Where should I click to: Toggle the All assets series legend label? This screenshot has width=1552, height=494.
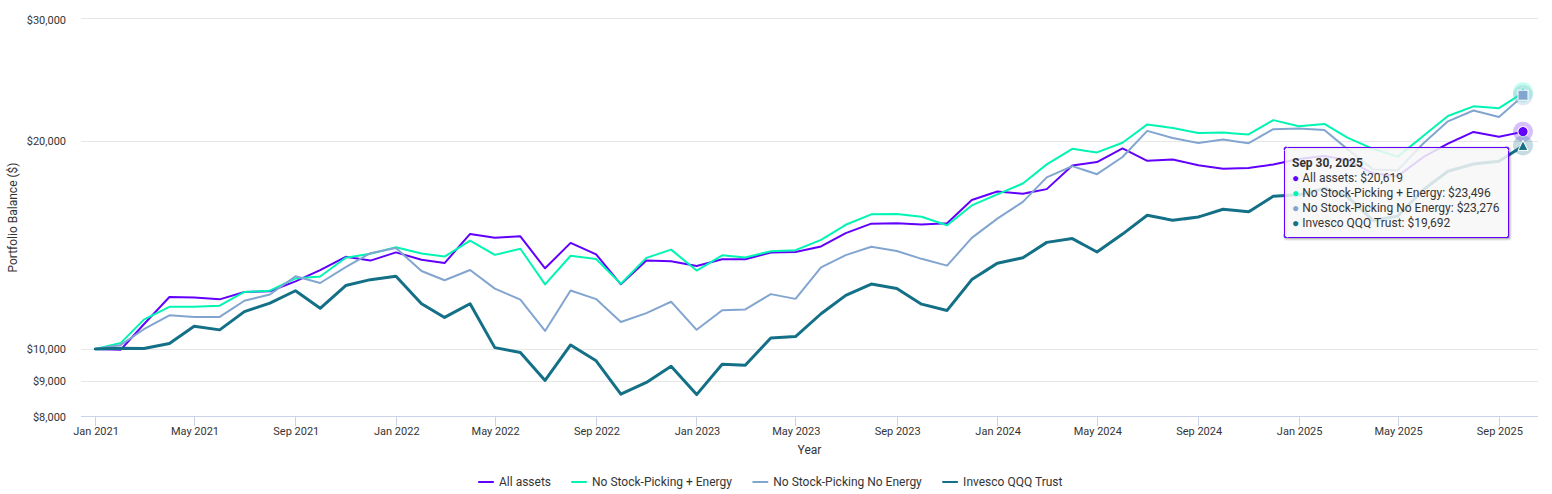(524, 482)
